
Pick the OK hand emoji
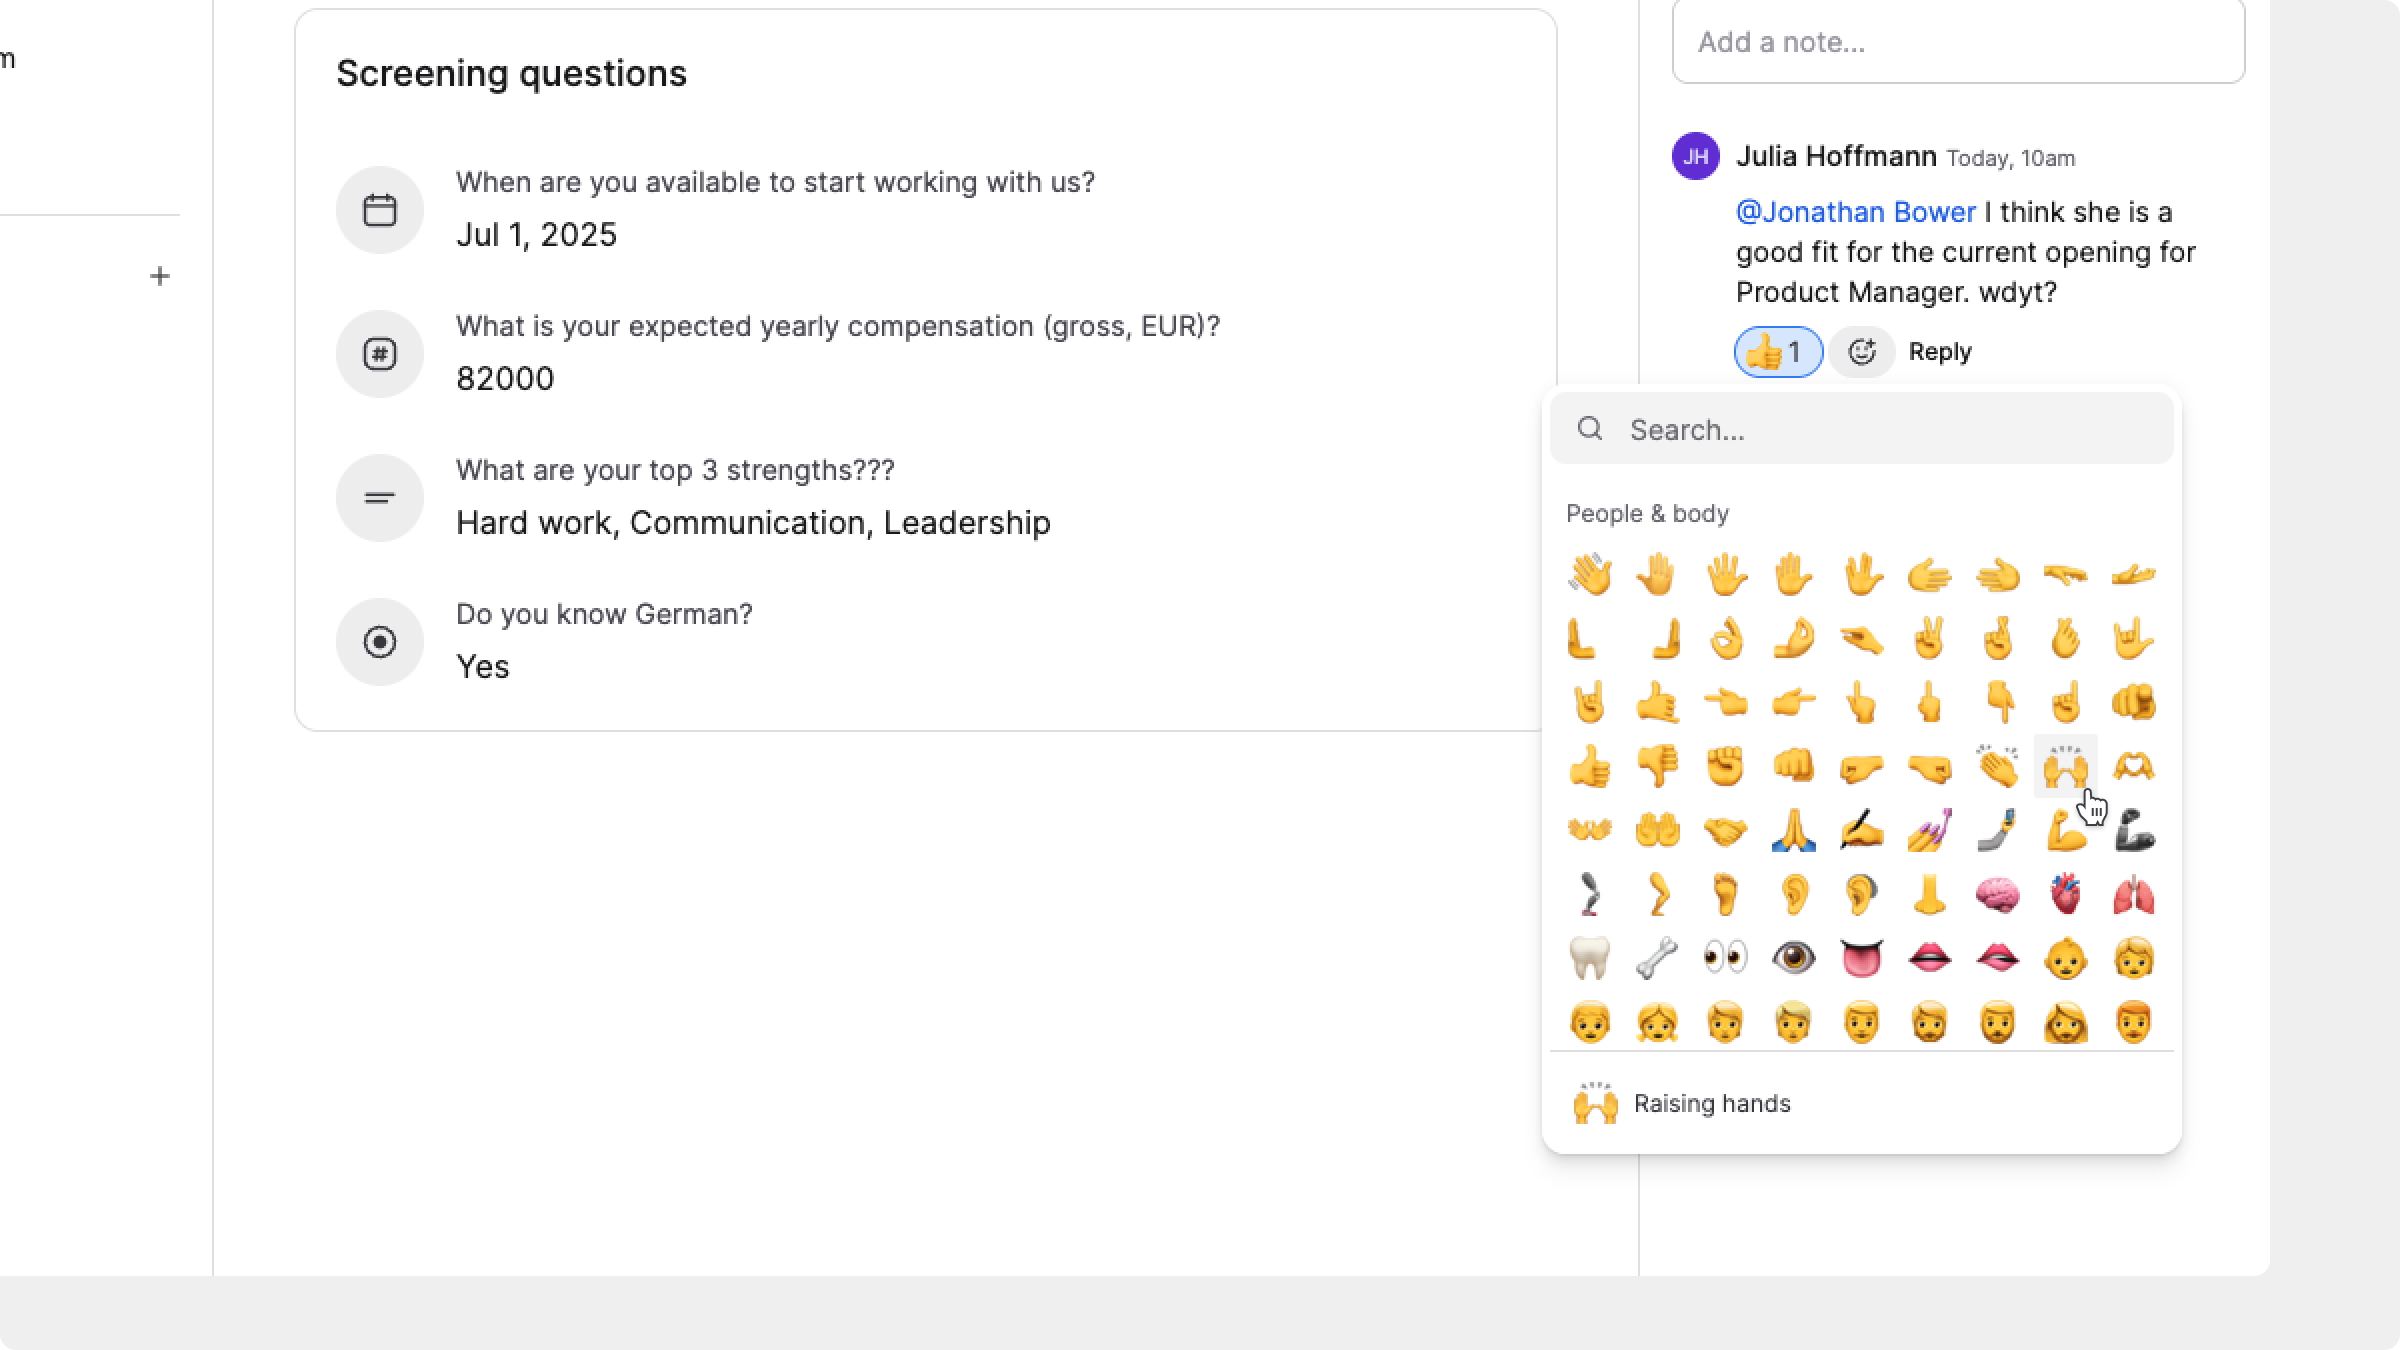click(1725, 639)
